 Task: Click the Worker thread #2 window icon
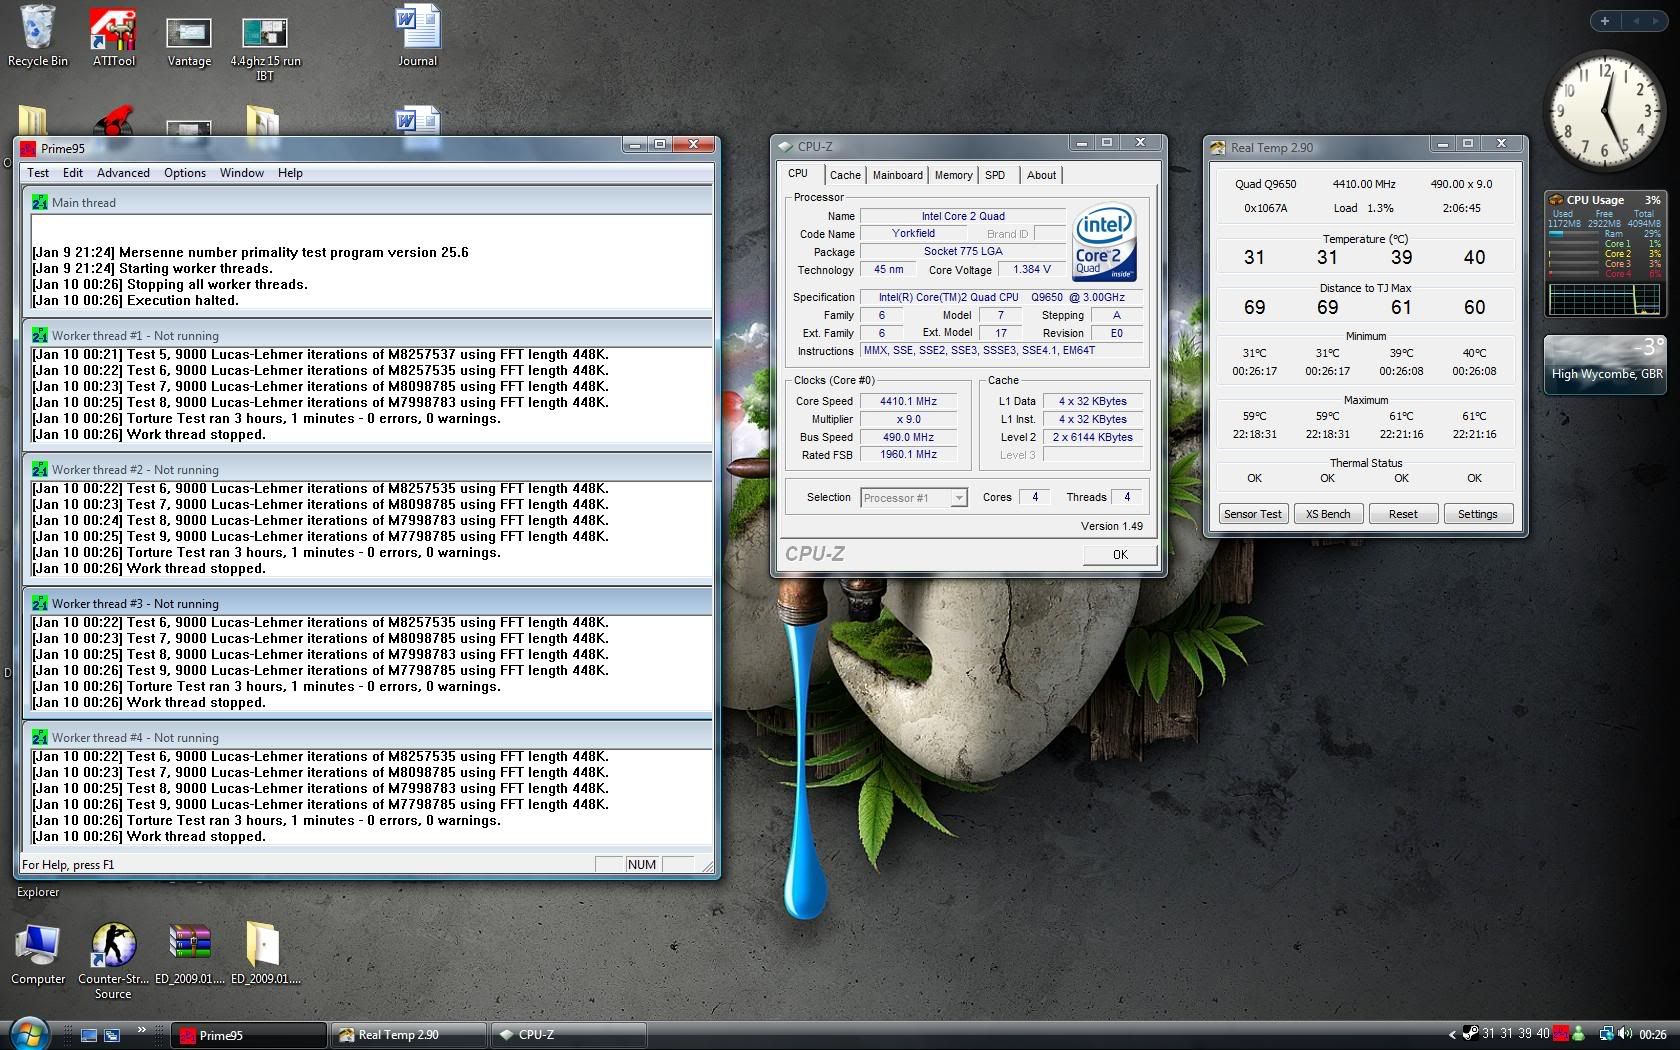[x=40, y=470]
